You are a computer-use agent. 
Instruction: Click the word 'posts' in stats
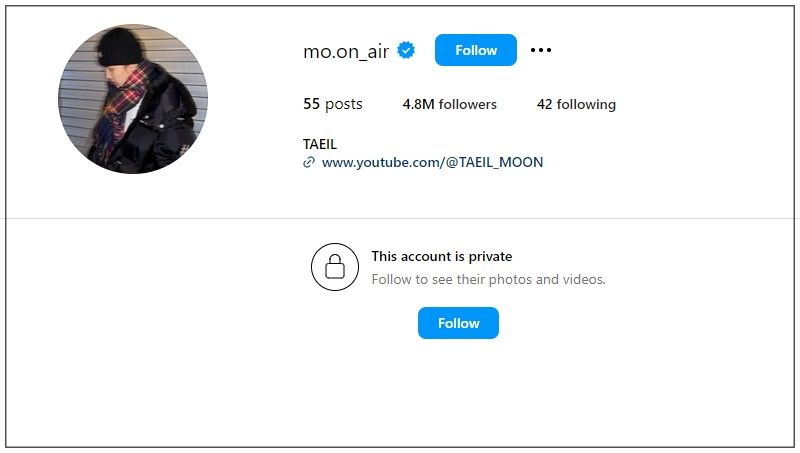pos(344,104)
